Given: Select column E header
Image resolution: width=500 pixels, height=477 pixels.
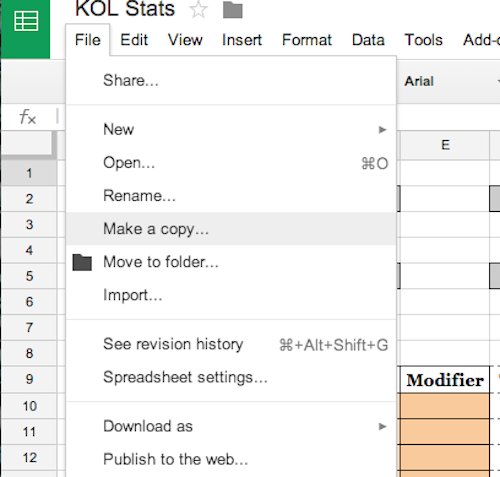Looking at the screenshot, I should coord(445,145).
